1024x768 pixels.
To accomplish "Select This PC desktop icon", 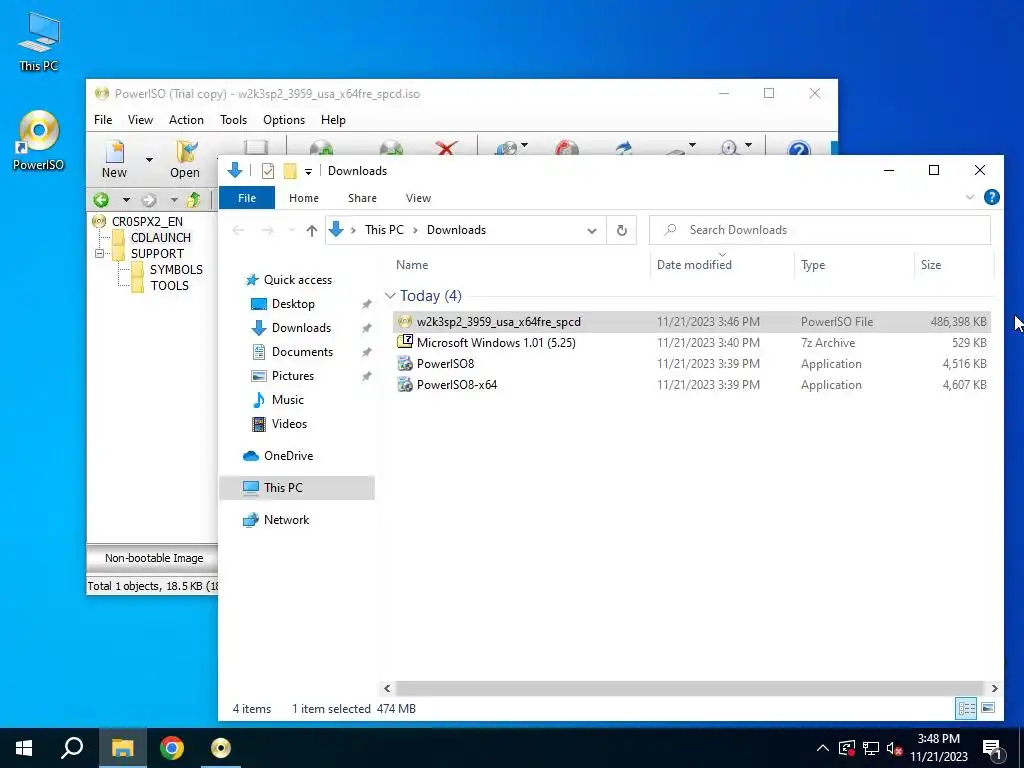I will pyautogui.click(x=39, y=42).
